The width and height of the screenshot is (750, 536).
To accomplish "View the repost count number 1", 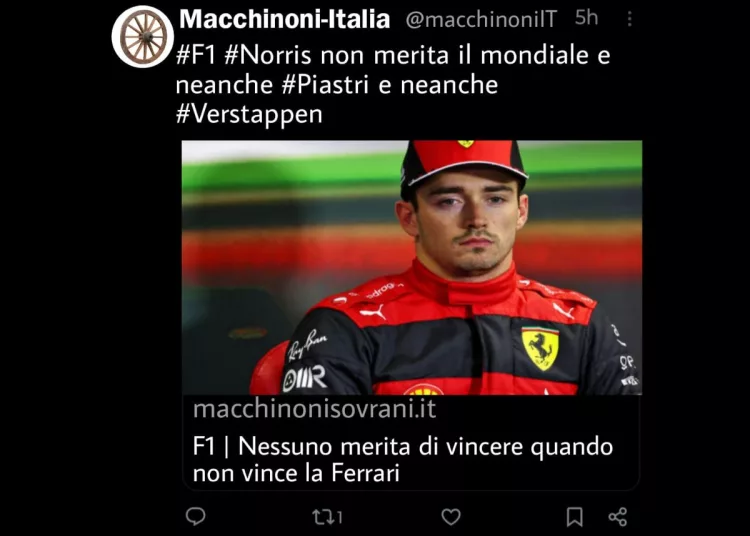I will [339, 517].
